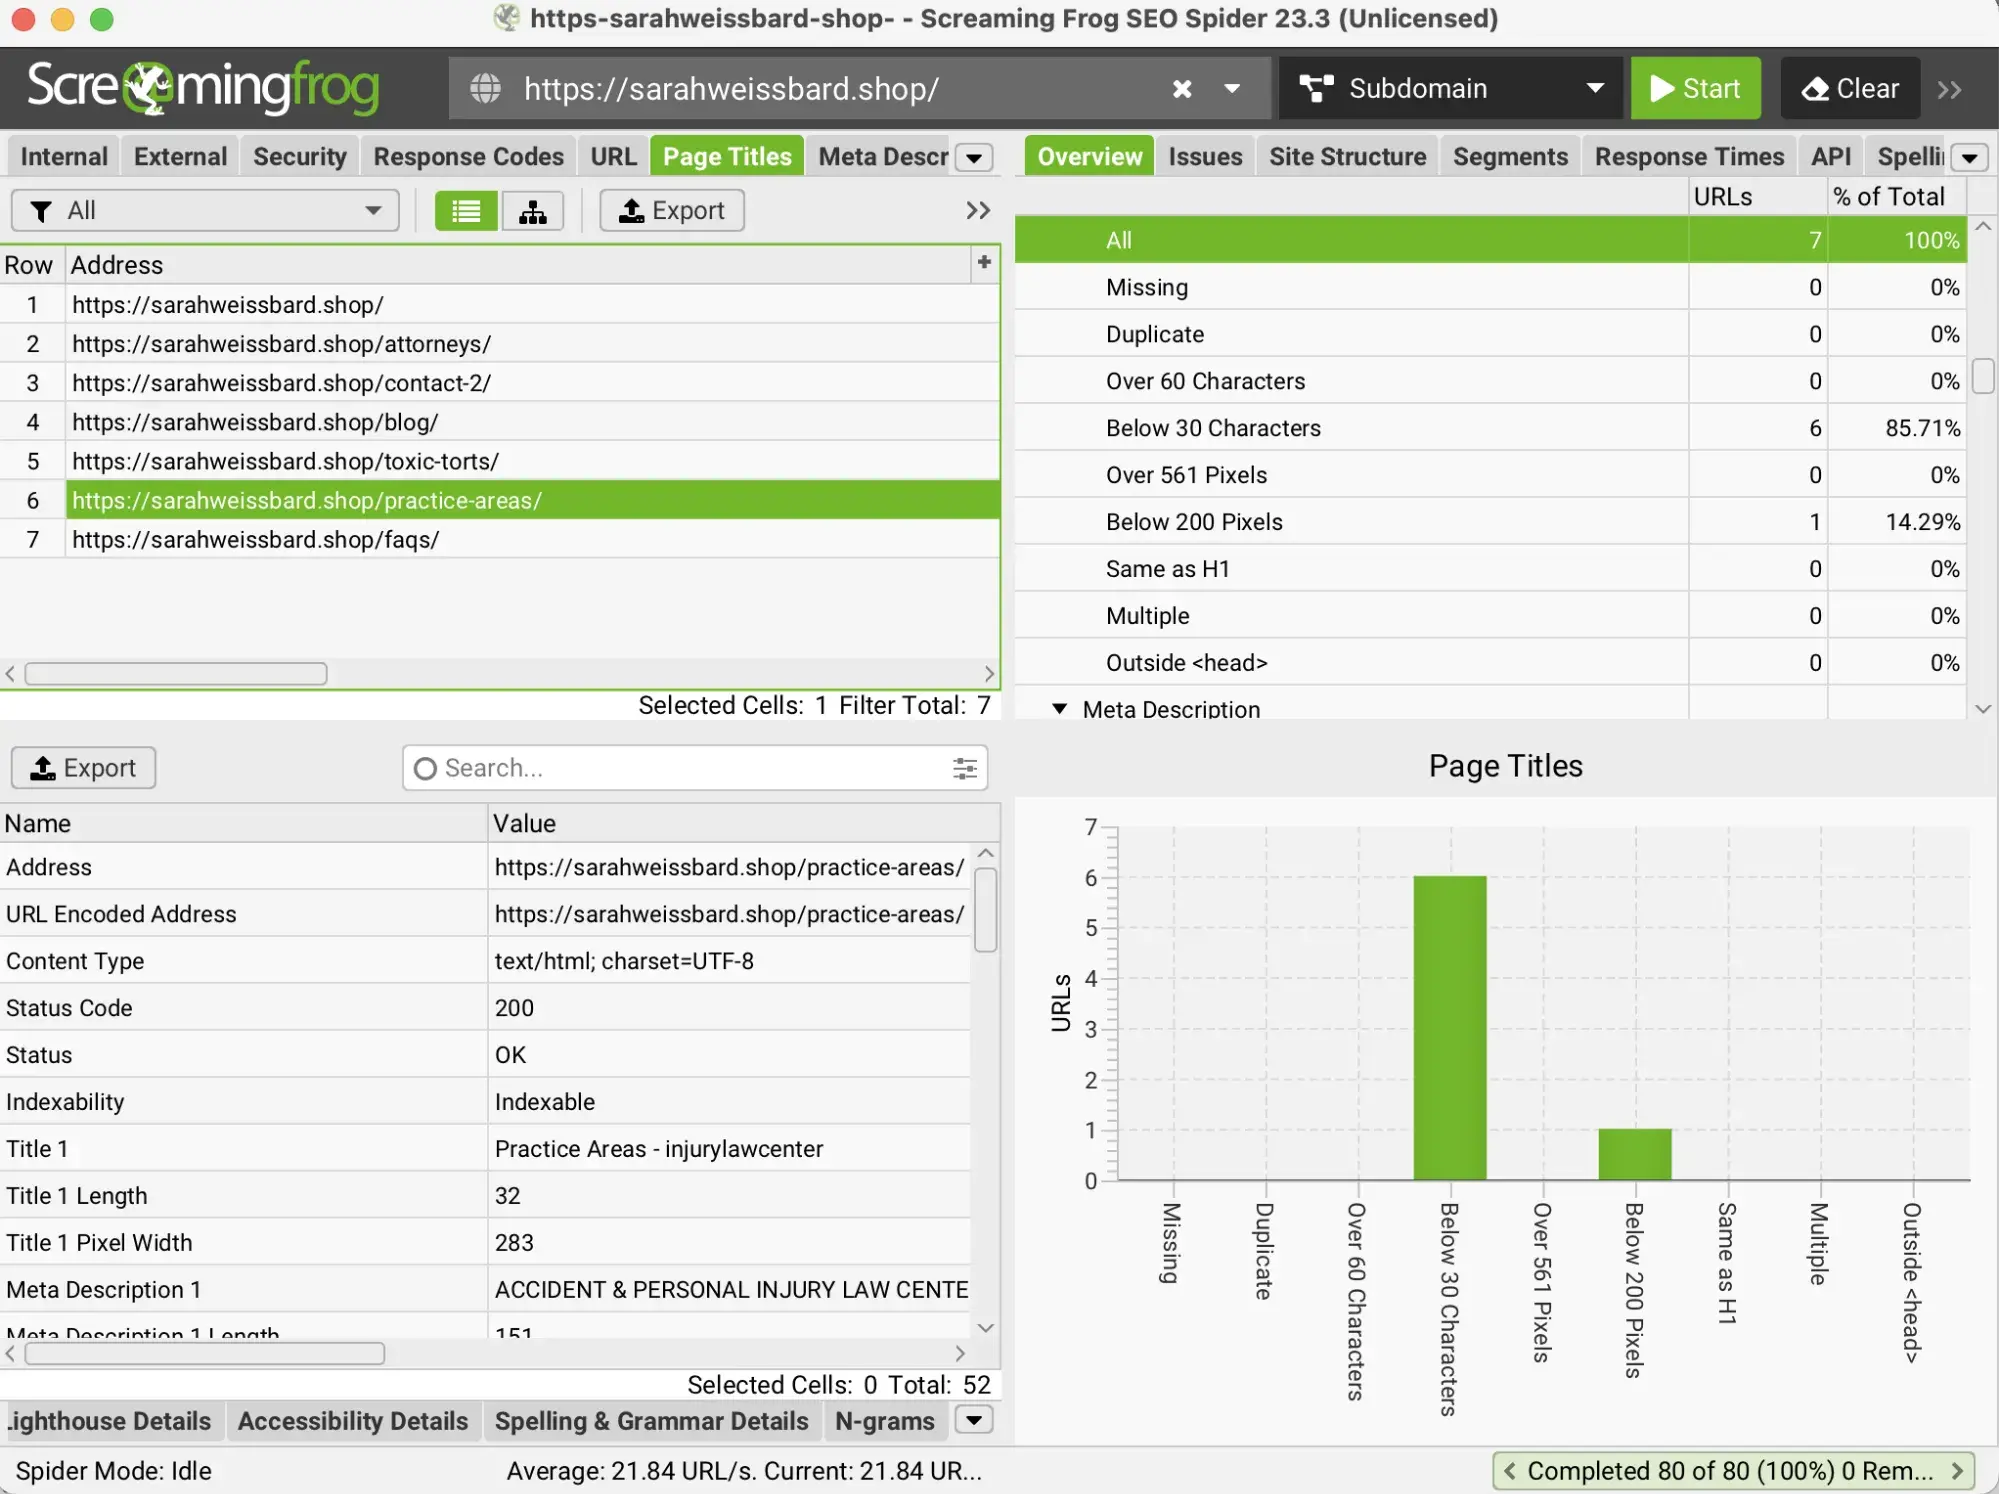This screenshot has width=1999, height=1495.
Task: Start the crawl
Action: 1695,89
